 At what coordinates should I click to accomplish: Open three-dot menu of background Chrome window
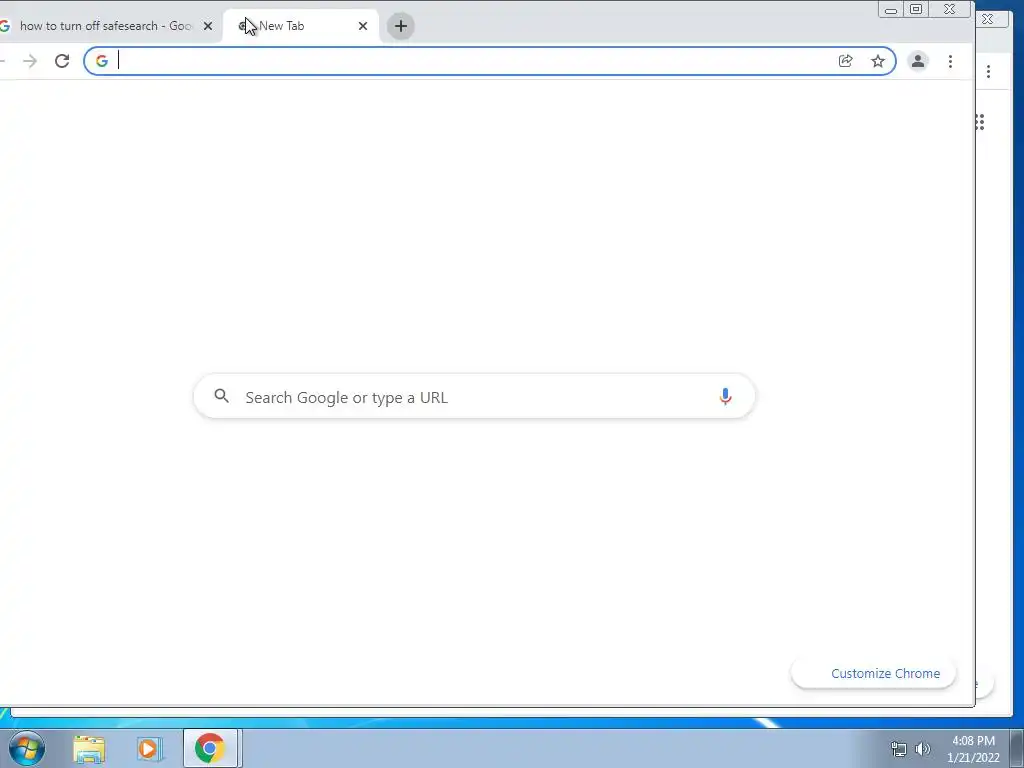[988, 72]
